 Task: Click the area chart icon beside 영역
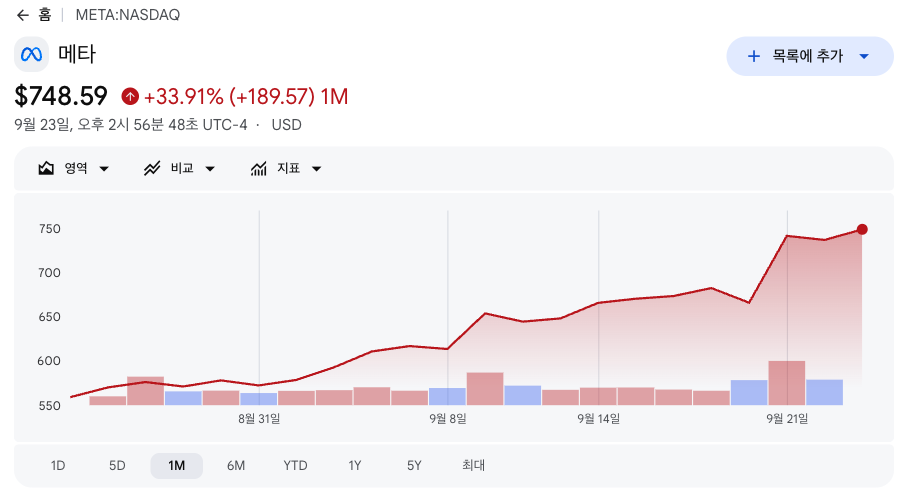point(46,168)
